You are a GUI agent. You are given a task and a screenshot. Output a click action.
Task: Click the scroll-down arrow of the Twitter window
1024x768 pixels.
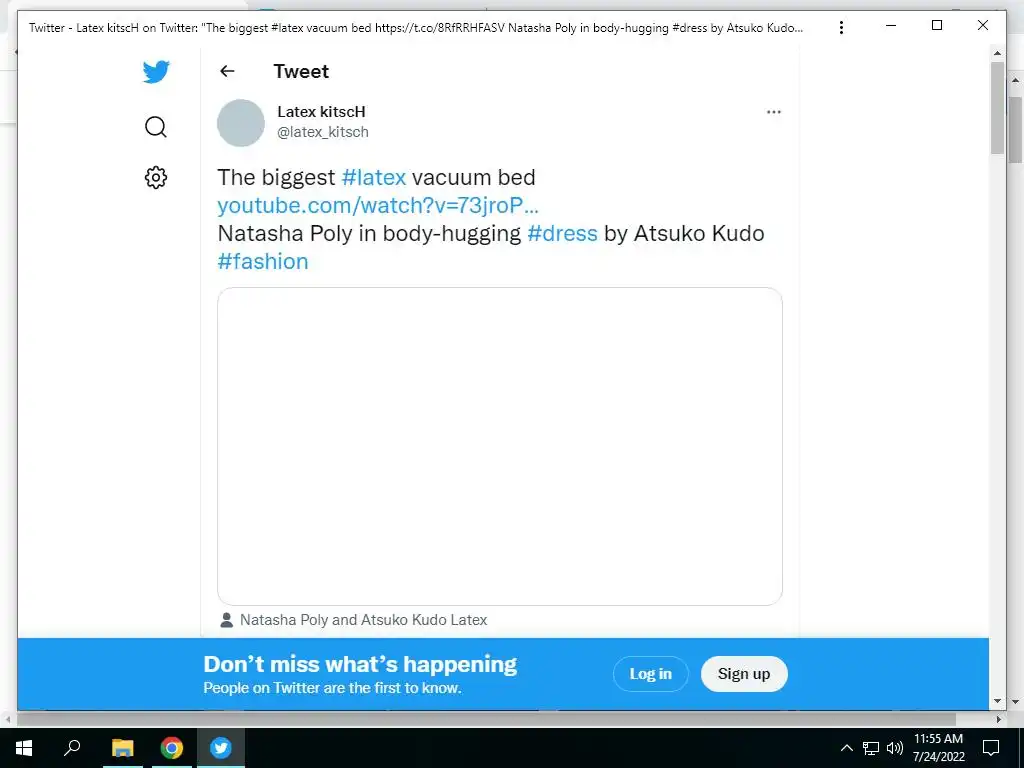[997, 701]
